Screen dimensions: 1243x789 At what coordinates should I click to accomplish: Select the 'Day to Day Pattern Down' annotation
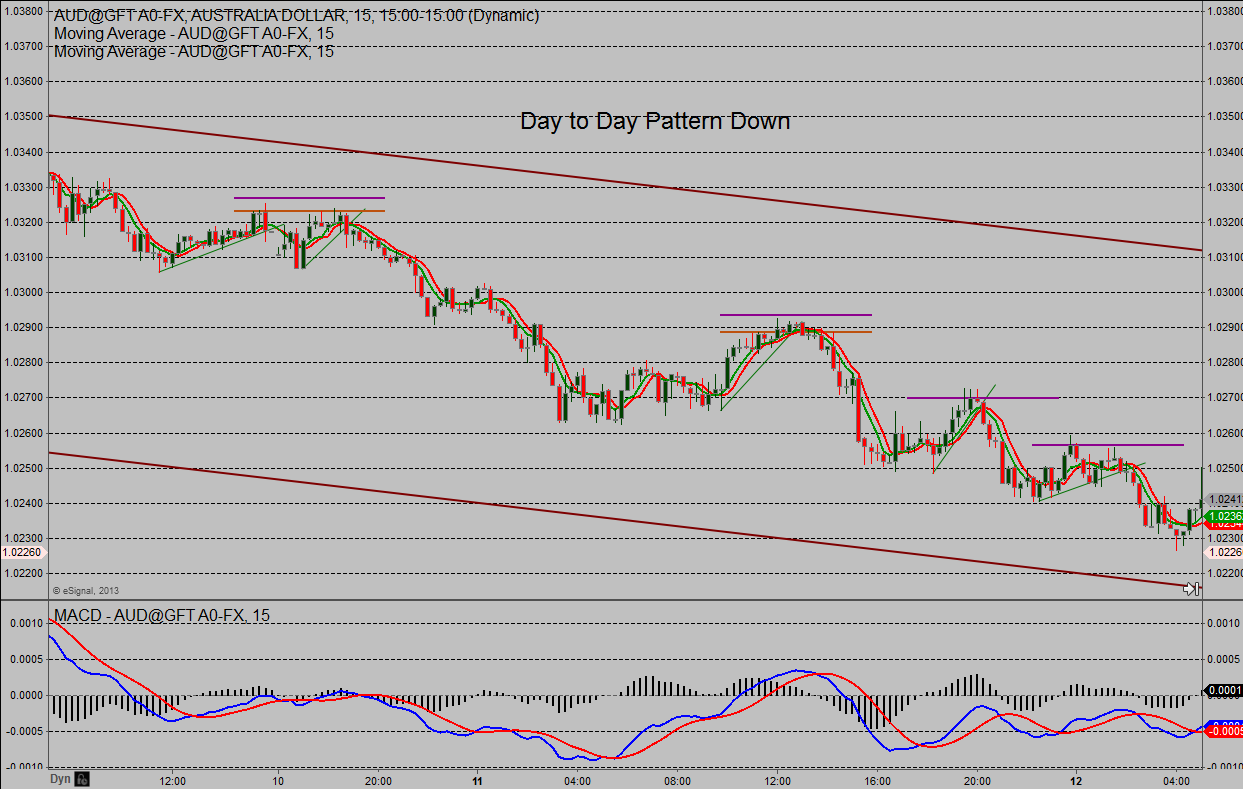tap(655, 121)
